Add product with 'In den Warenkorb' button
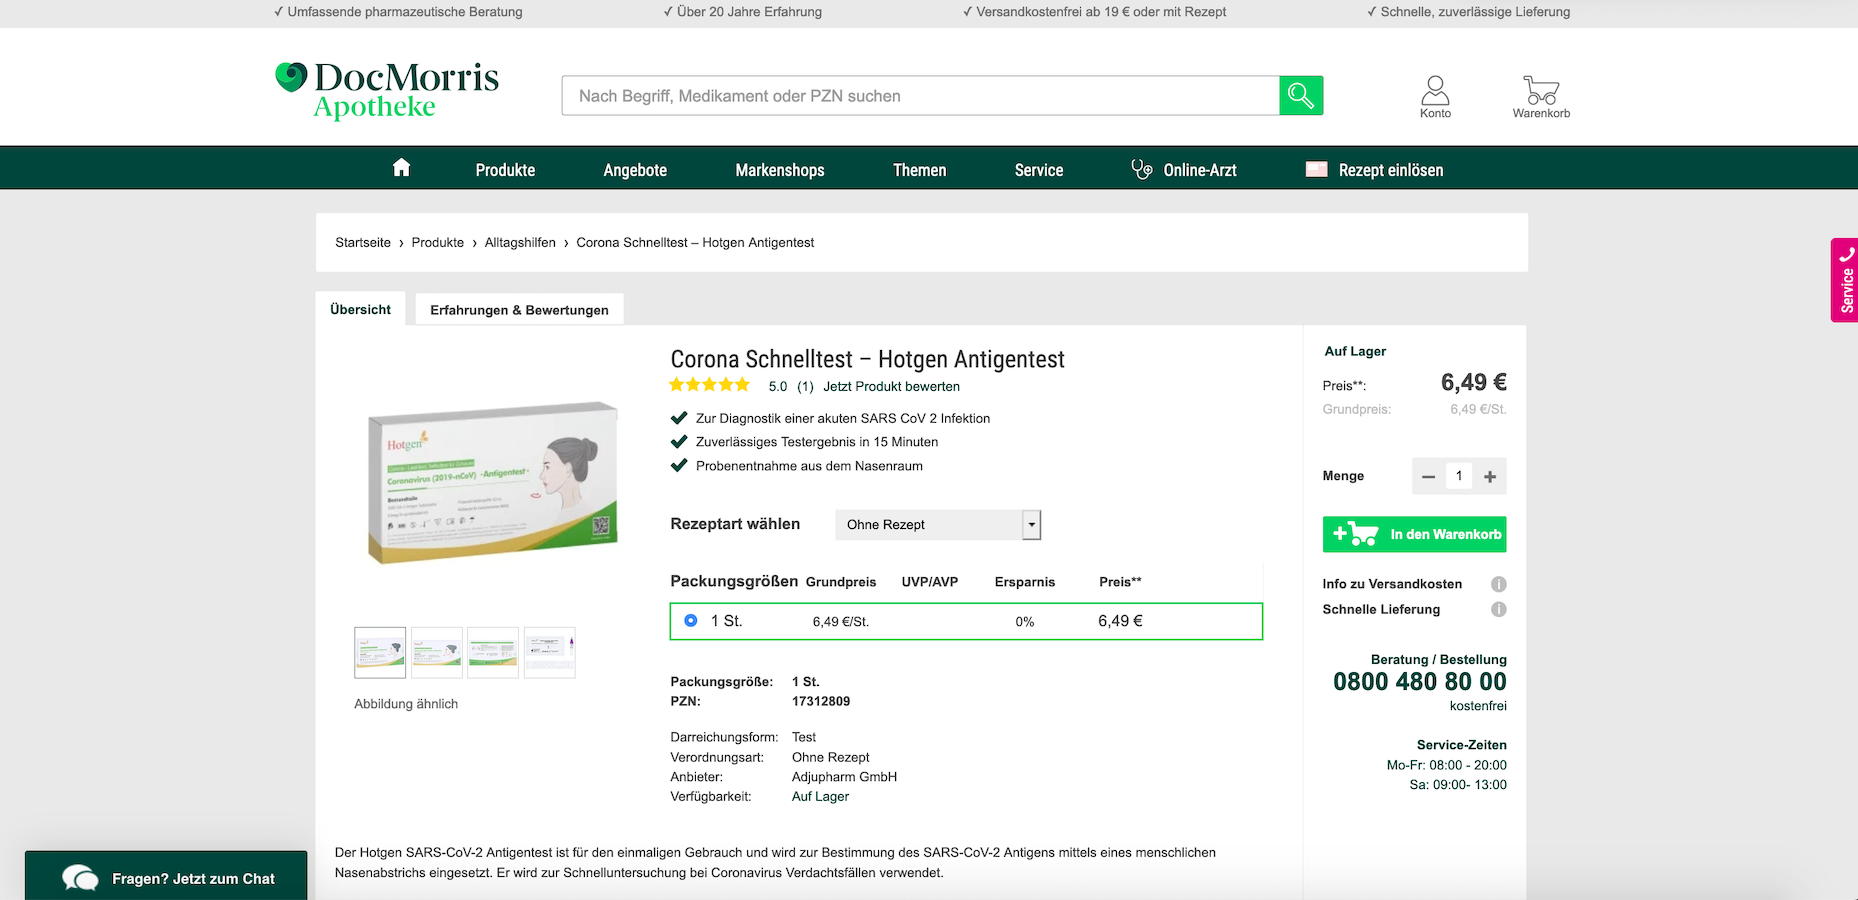1858x900 pixels. click(1414, 534)
